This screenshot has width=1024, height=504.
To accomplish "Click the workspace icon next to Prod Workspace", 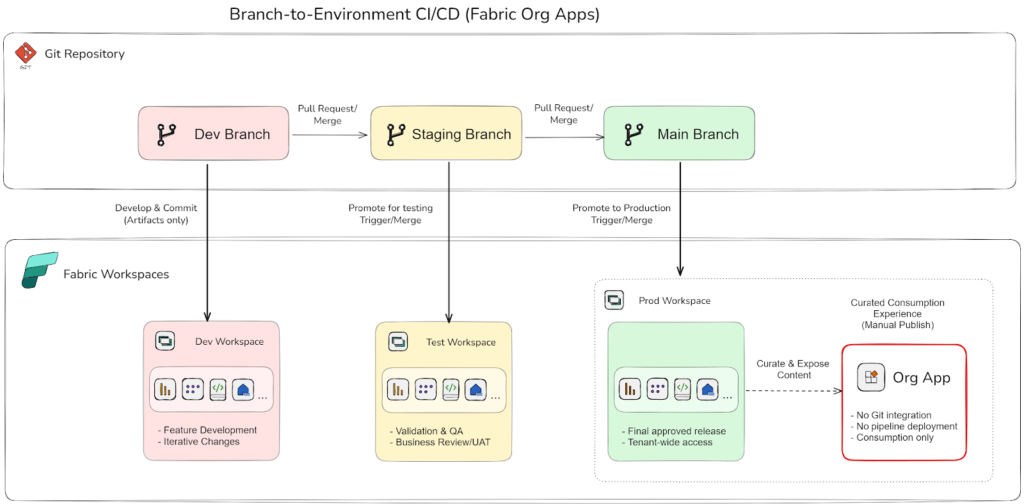I will 614,301.
